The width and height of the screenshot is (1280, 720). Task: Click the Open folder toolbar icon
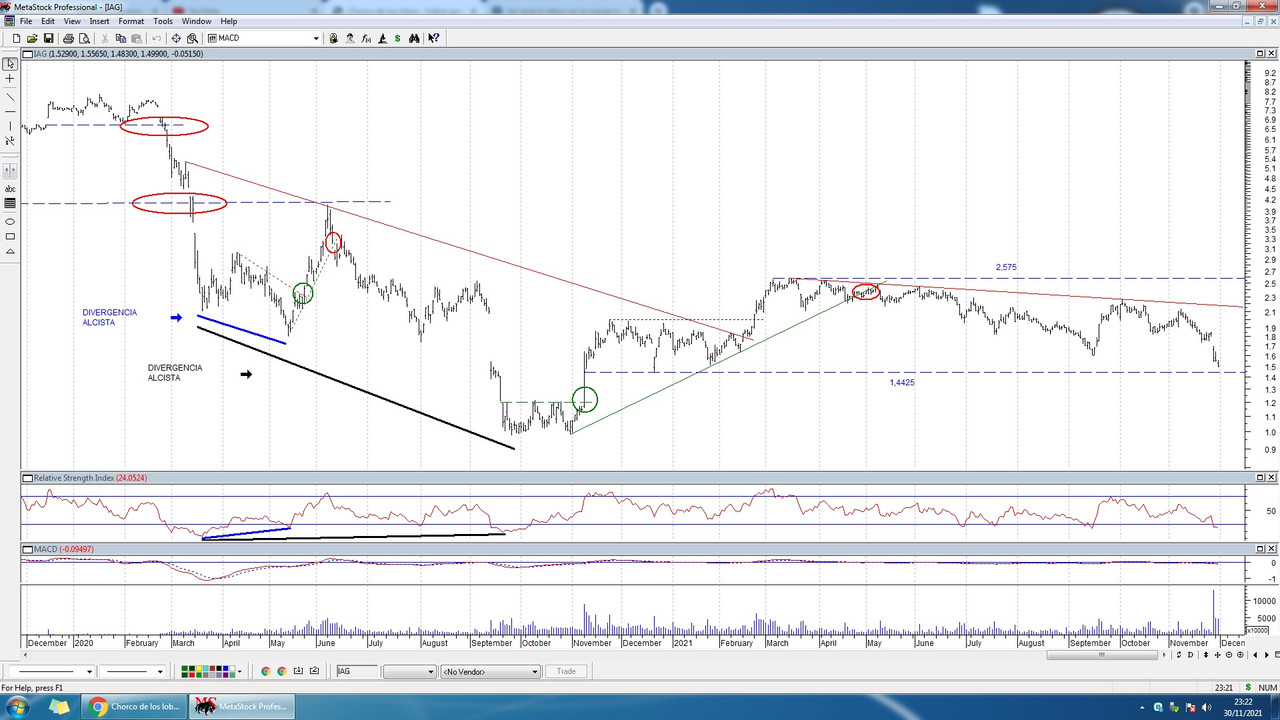click(32, 38)
